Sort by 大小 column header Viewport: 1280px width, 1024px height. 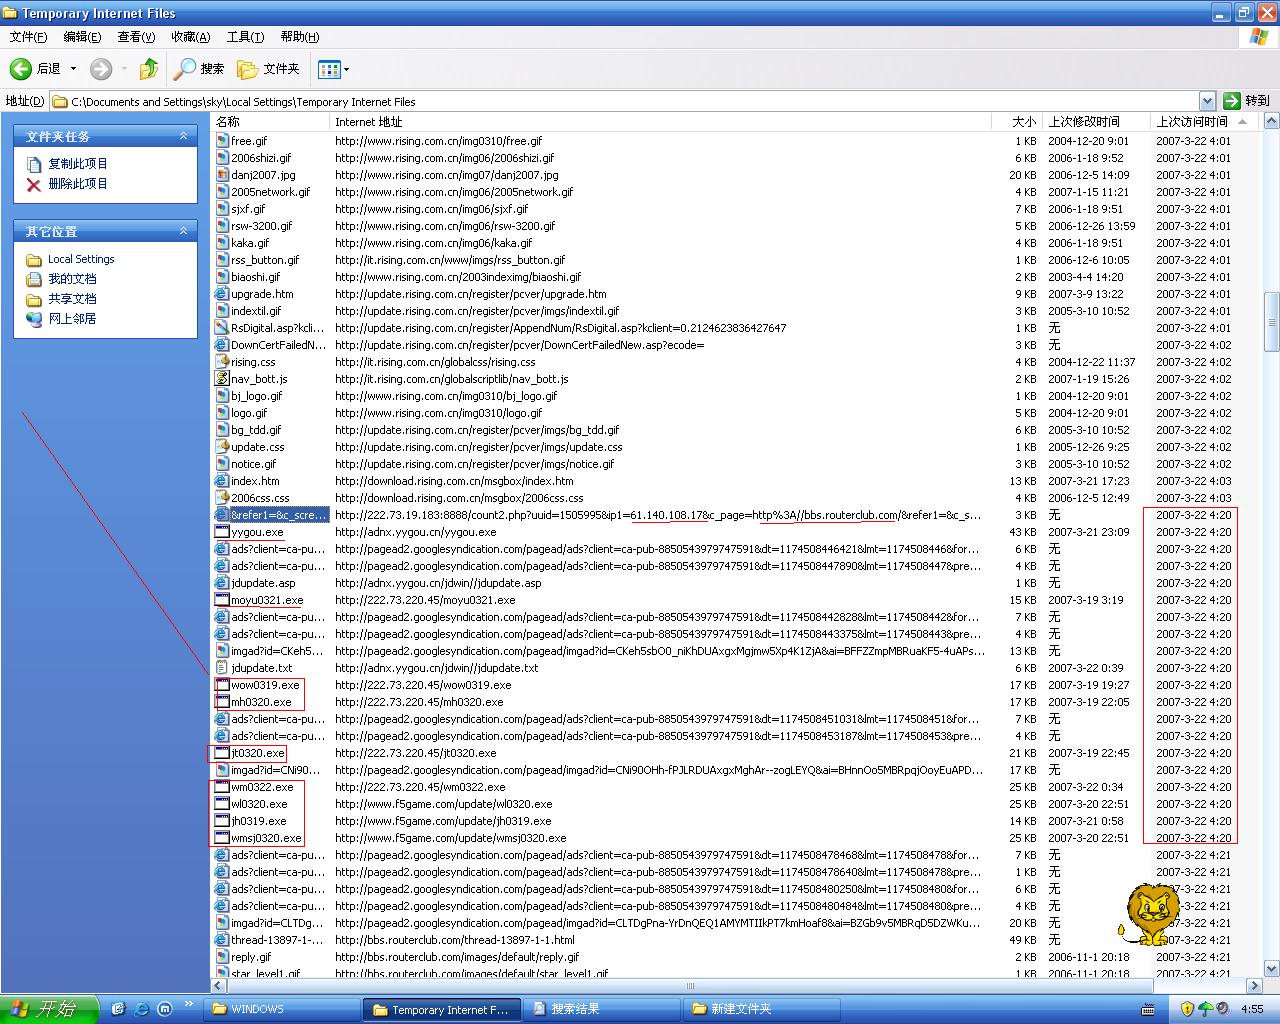tap(1016, 122)
